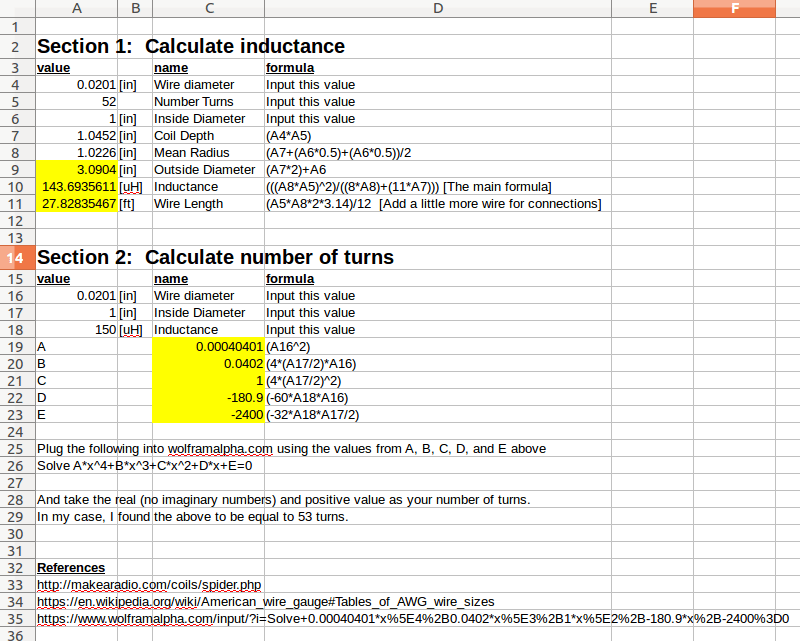The height and width of the screenshot is (641, 800).
Task: Click the '(A16^2)' formula text
Action: pyautogui.click(x=288, y=347)
